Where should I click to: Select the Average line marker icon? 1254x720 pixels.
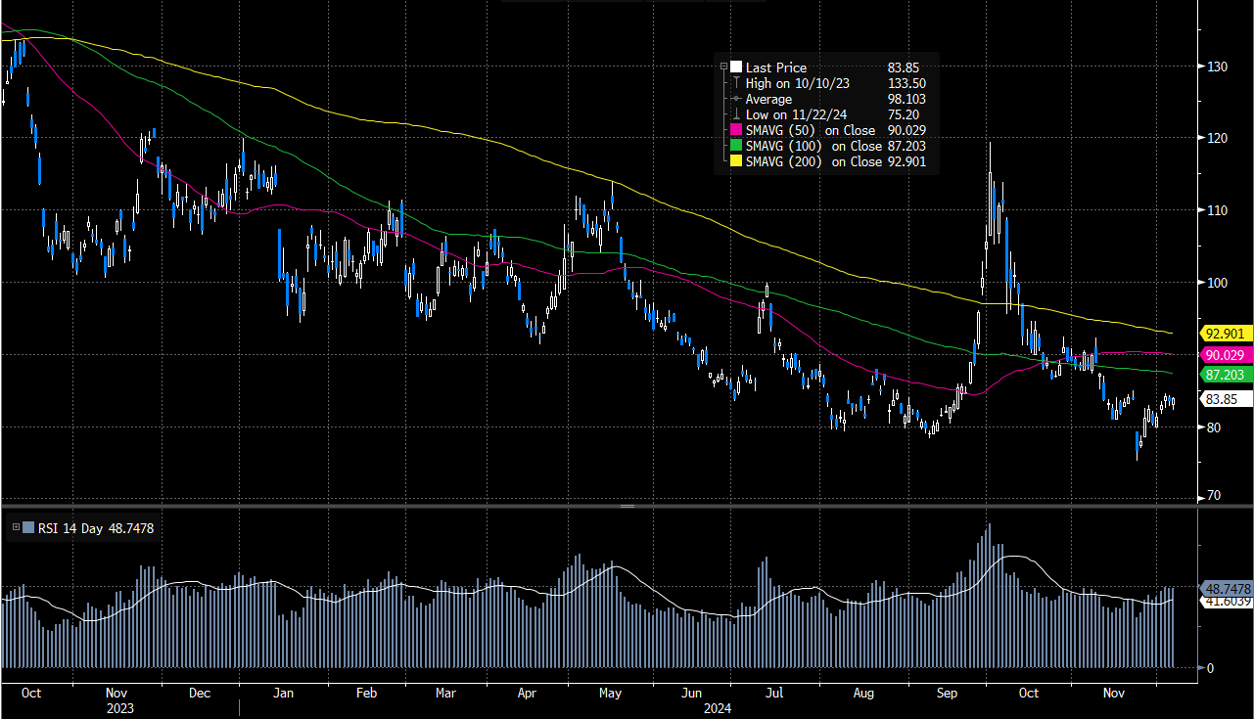[736, 99]
